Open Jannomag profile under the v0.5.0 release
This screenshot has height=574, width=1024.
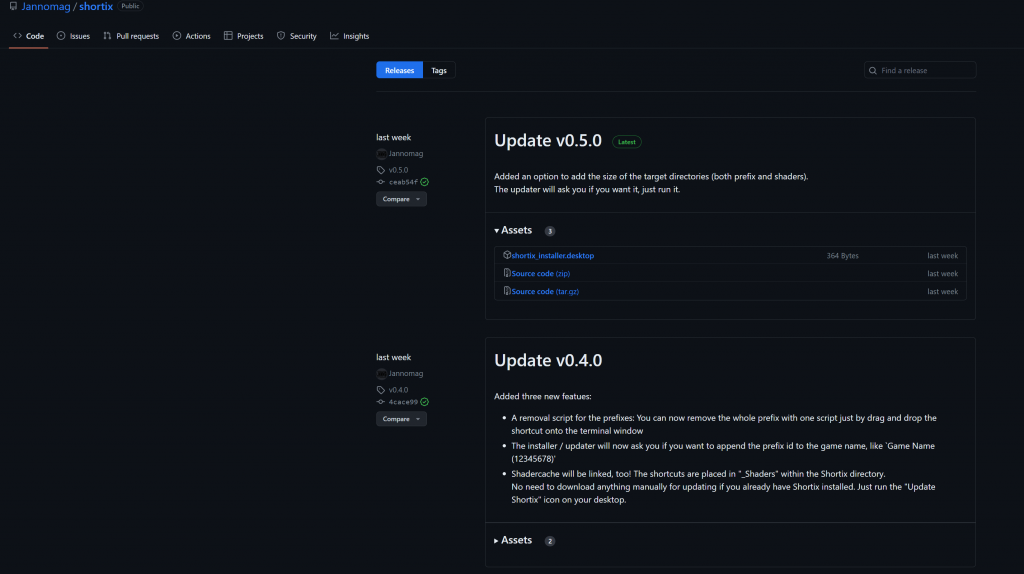pyautogui.click(x=406, y=153)
